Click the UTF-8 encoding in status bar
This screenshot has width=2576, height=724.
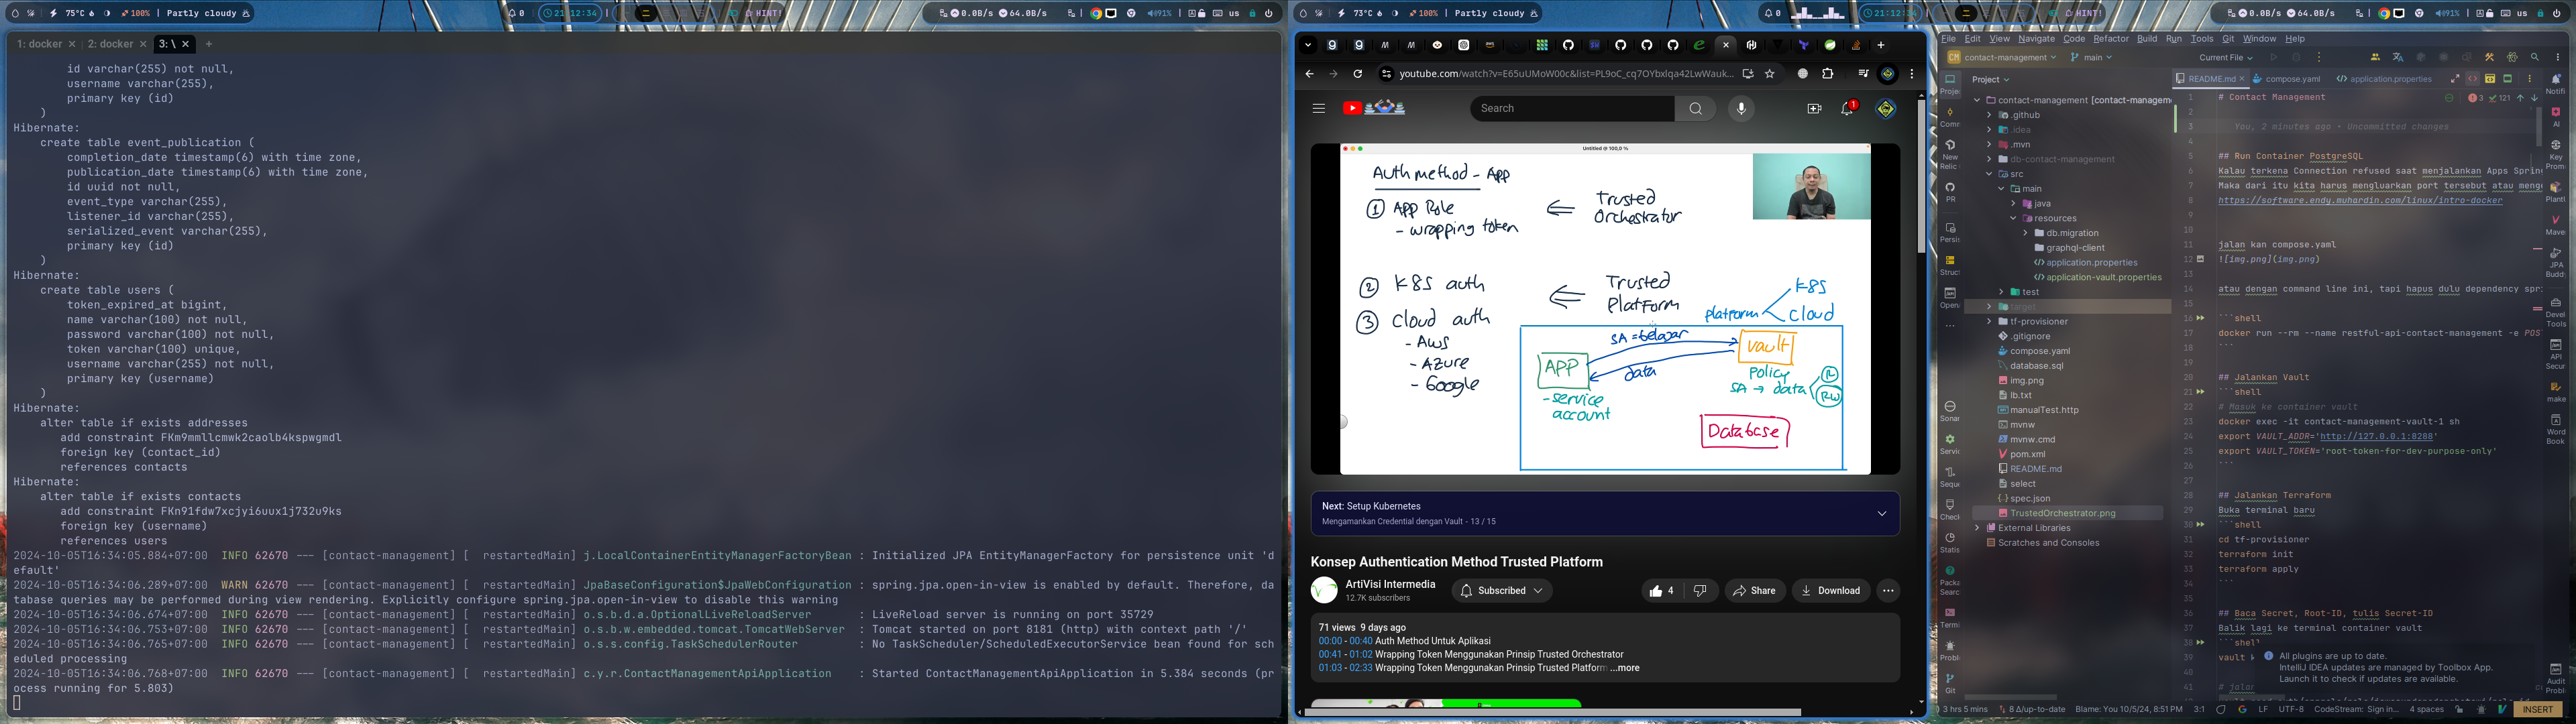coord(2291,709)
